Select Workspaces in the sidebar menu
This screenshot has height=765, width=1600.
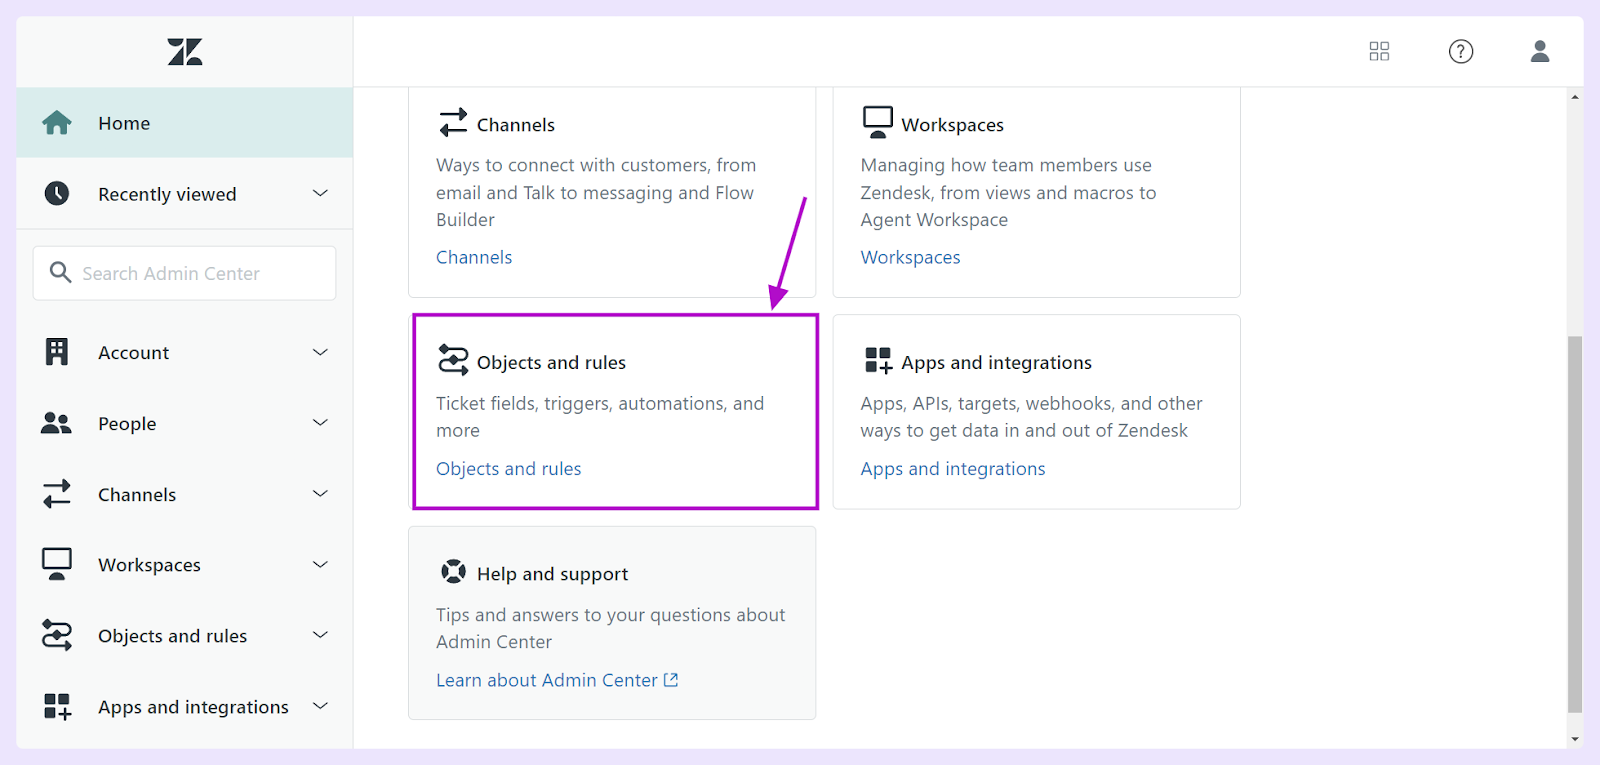[185, 564]
